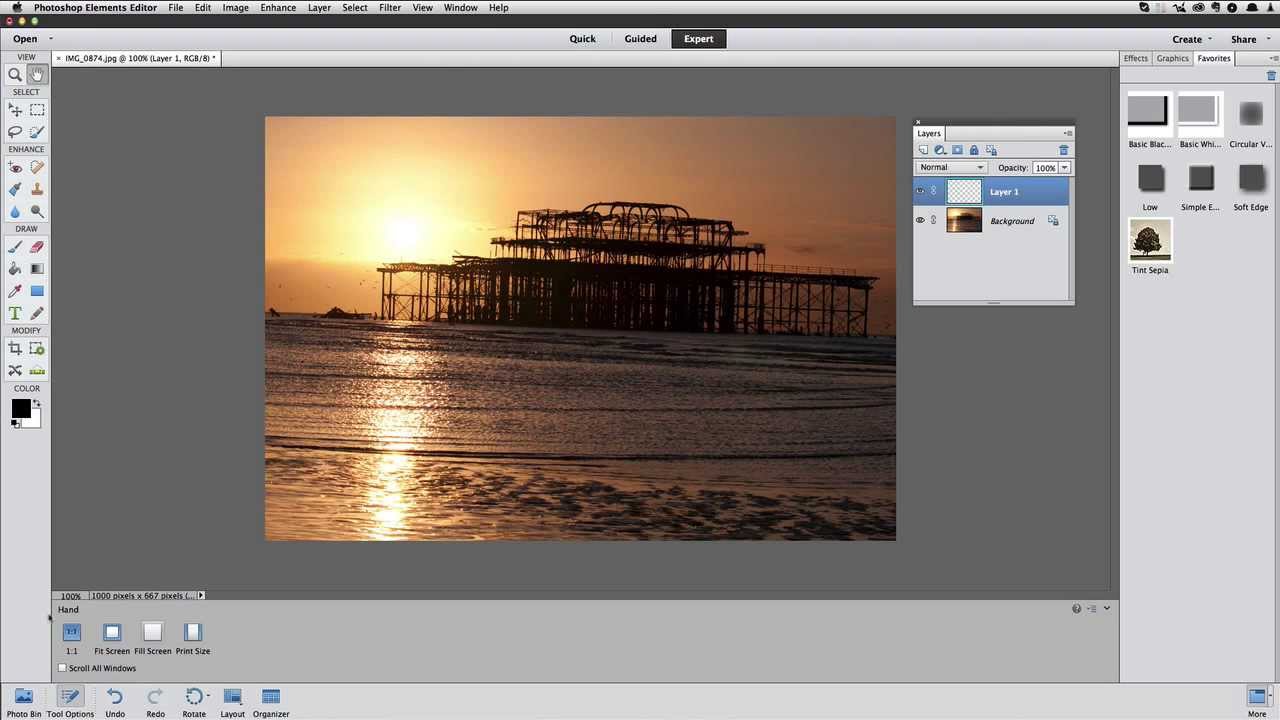Expand the Opacity dropdown arrow
The width and height of the screenshot is (1280, 720).
[1064, 167]
